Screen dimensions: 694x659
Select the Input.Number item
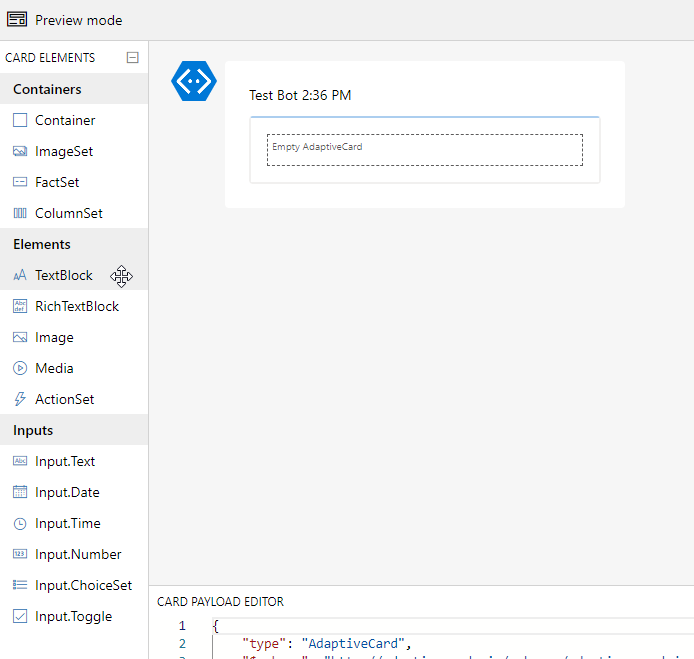point(74,554)
